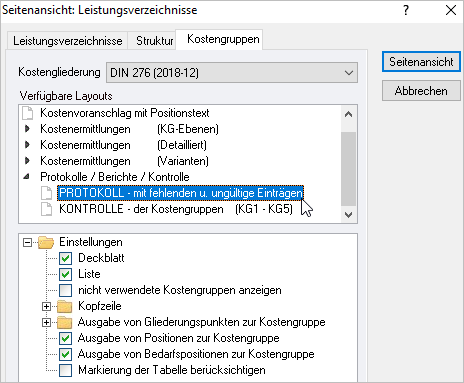Uncheck the Liste checkbox
Viewport: 464px width, 383px height.
[x=65, y=274]
